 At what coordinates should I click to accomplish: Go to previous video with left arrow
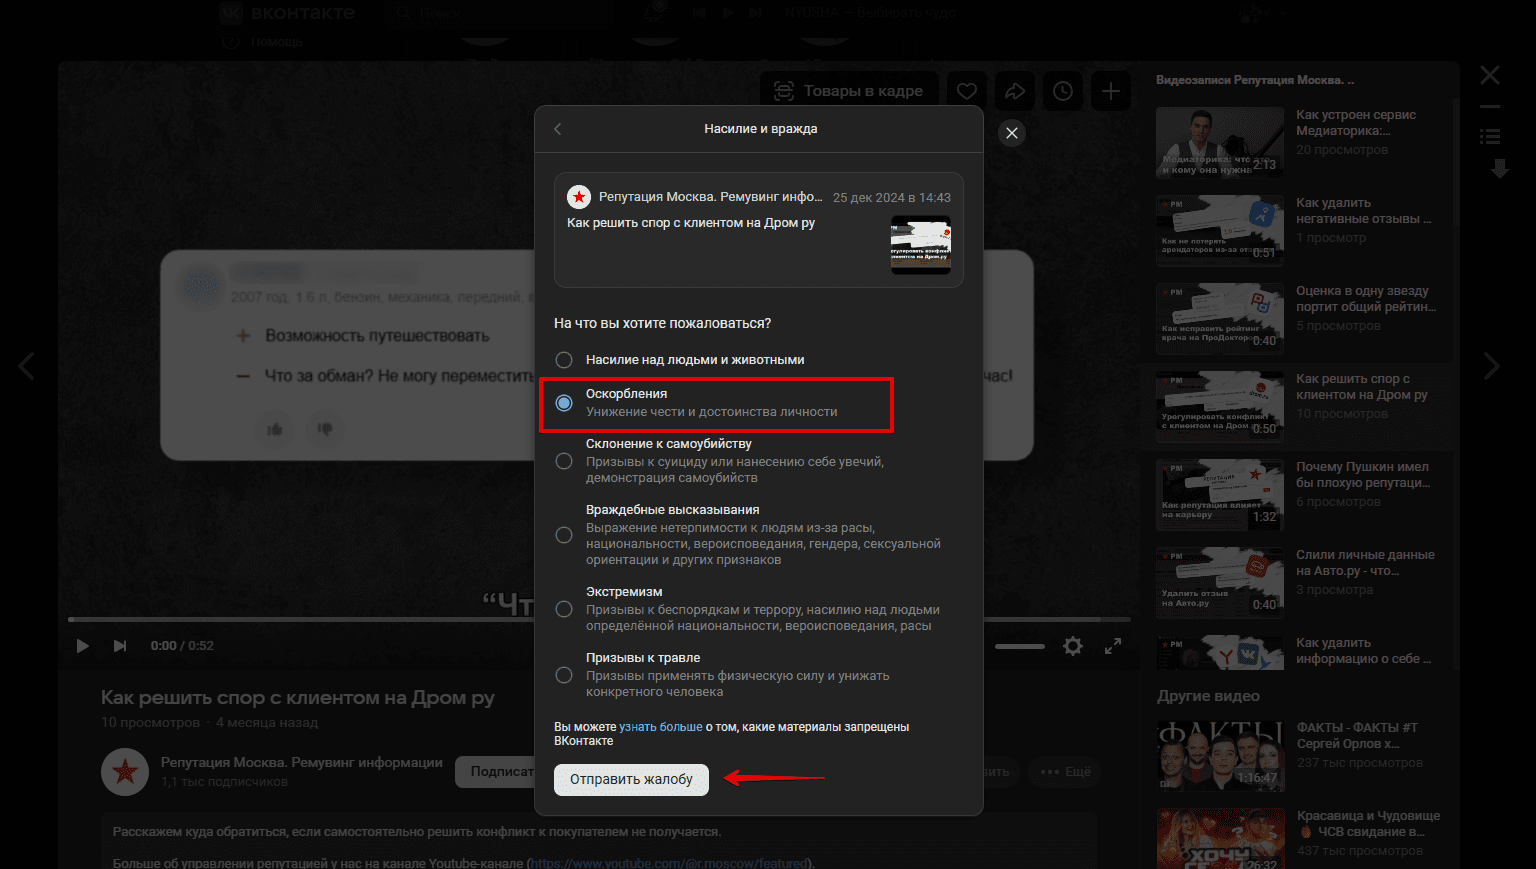coord(27,366)
